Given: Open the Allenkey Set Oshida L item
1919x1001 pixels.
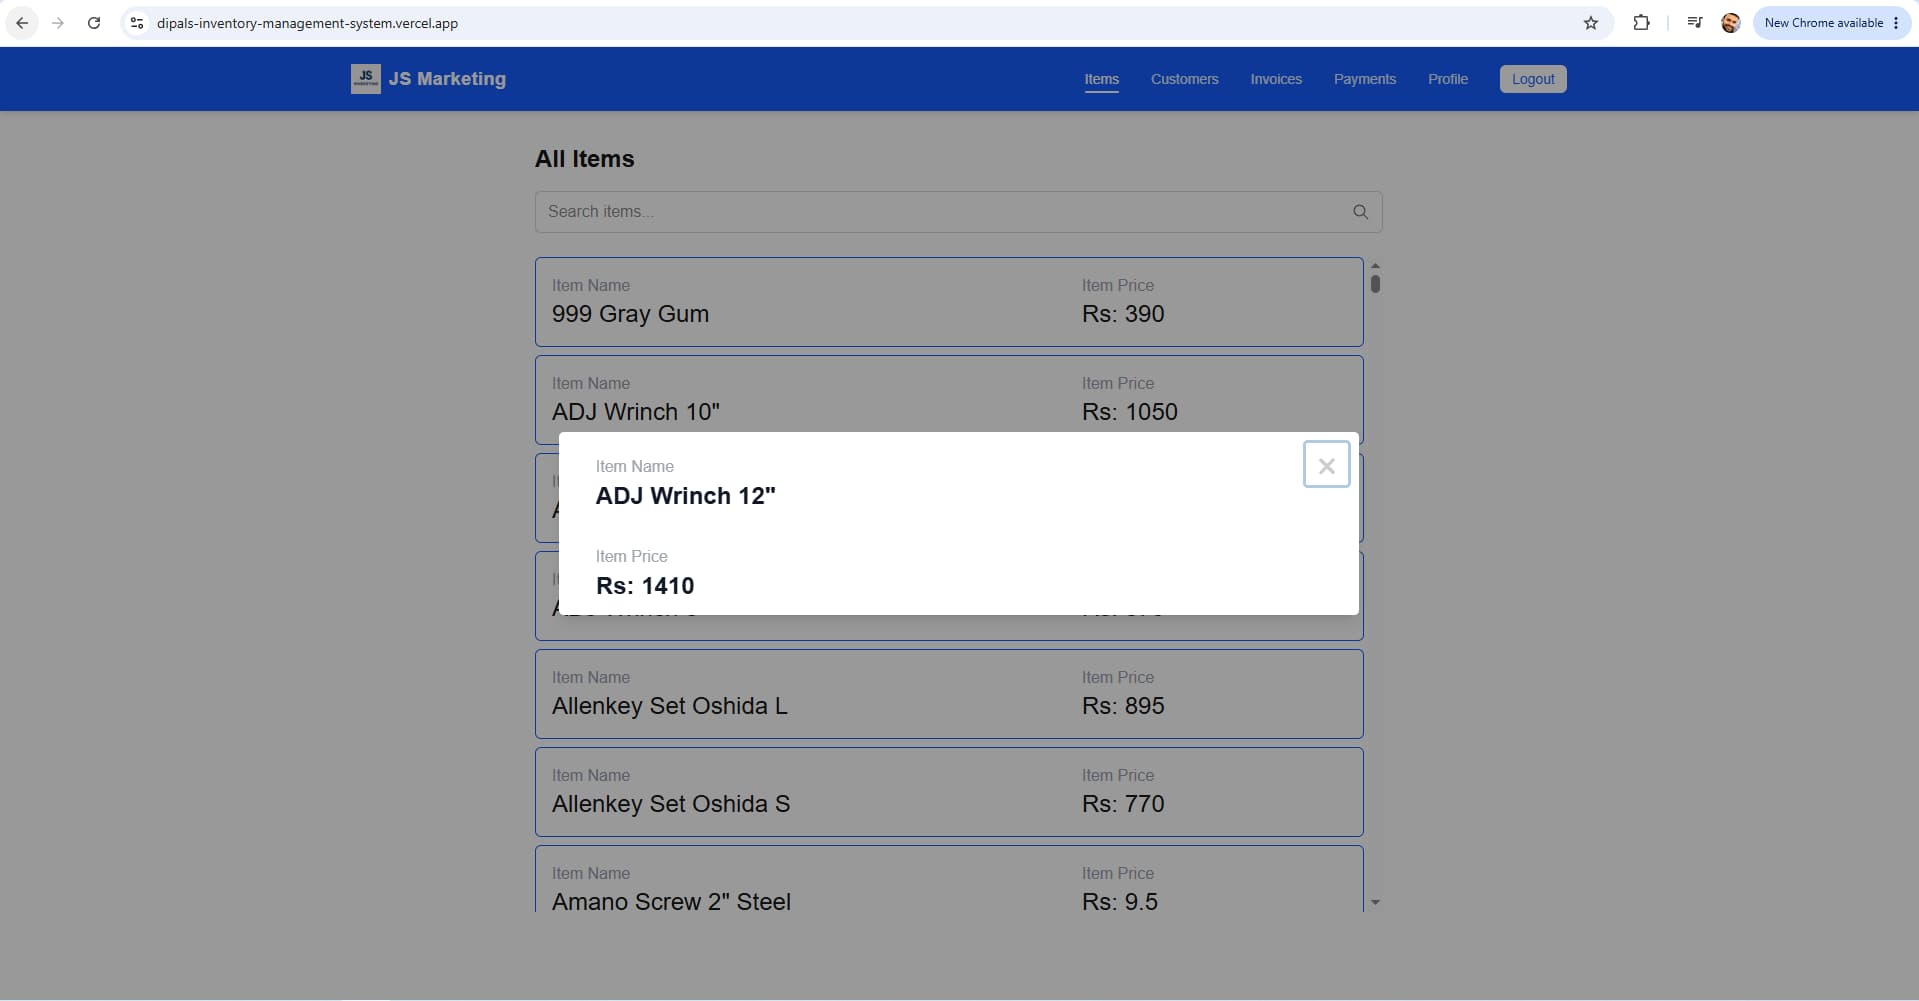Looking at the screenshot, I should (x=949, y=694).
